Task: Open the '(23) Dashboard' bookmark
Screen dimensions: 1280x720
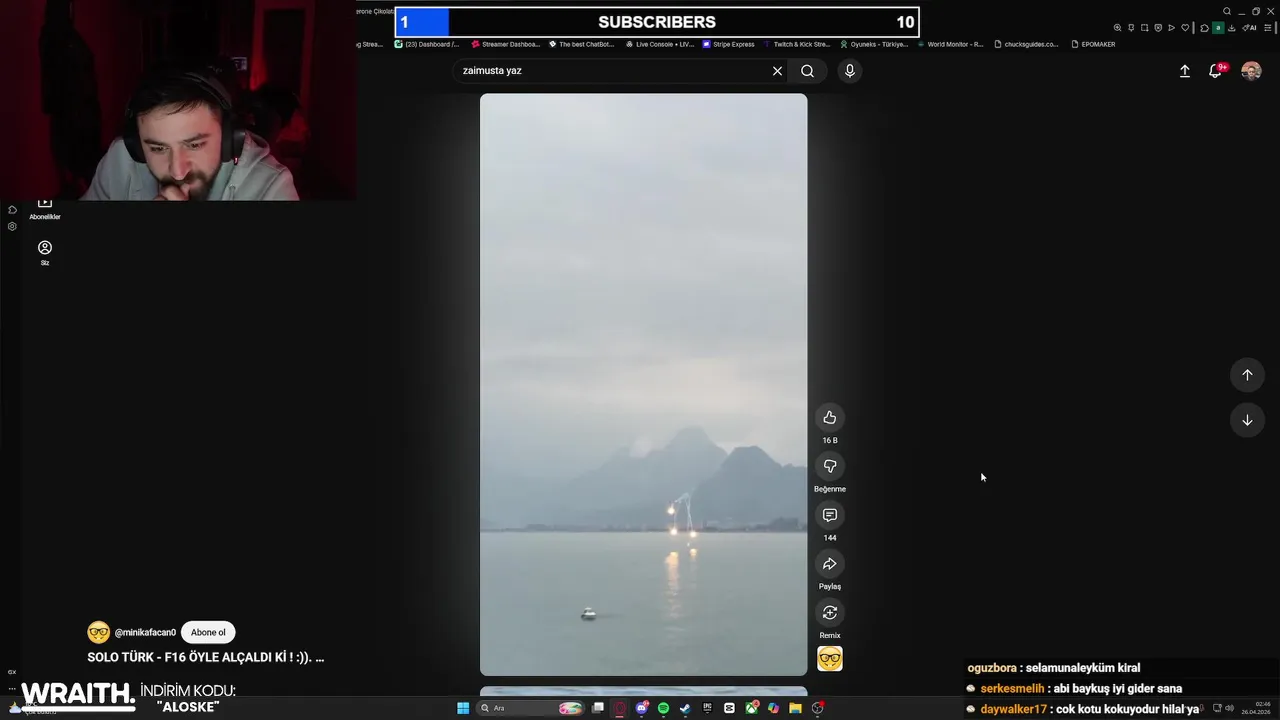Action: point(427,44)
